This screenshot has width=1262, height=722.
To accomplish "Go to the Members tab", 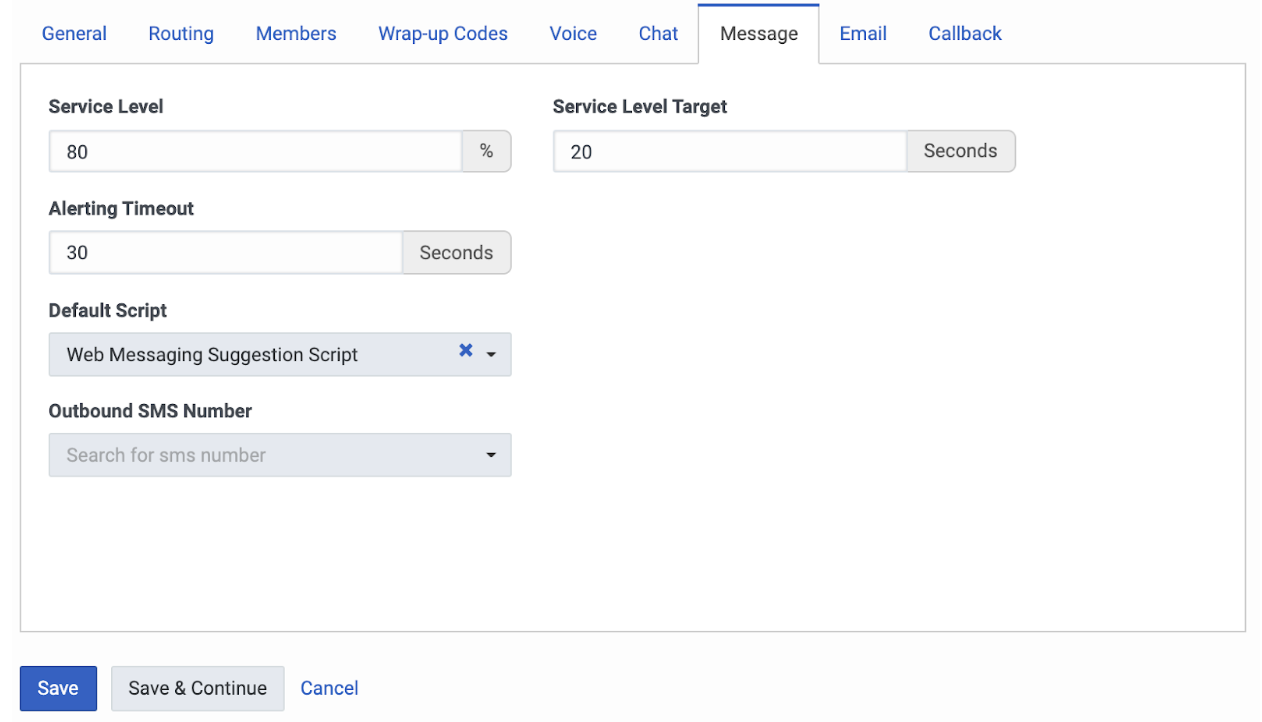I will tap(296, 33).
